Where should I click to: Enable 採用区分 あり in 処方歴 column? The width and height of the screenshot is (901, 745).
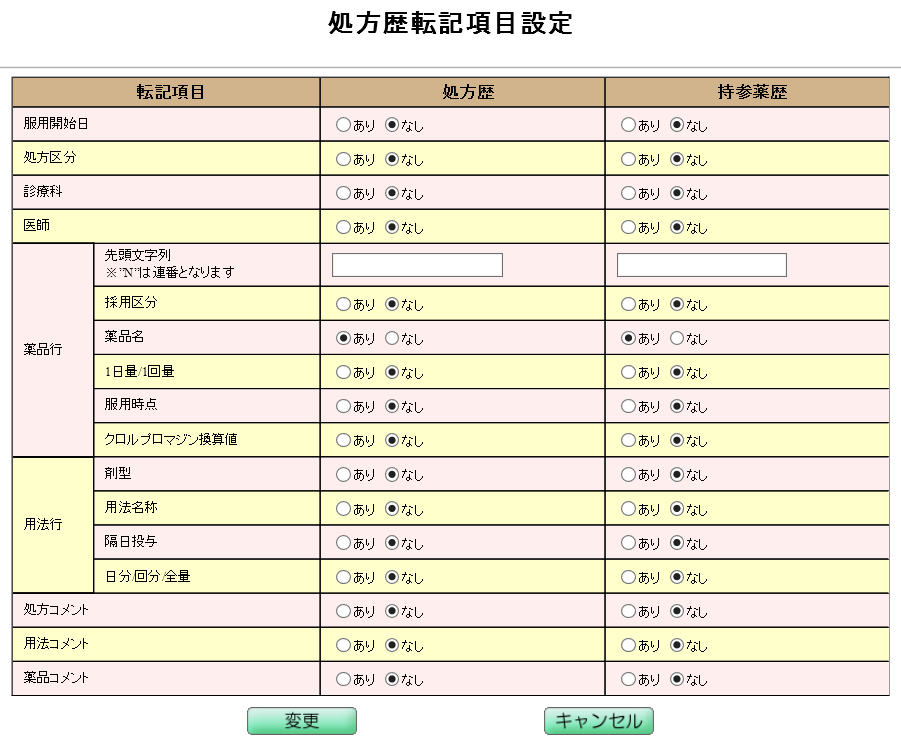(344, 303)
